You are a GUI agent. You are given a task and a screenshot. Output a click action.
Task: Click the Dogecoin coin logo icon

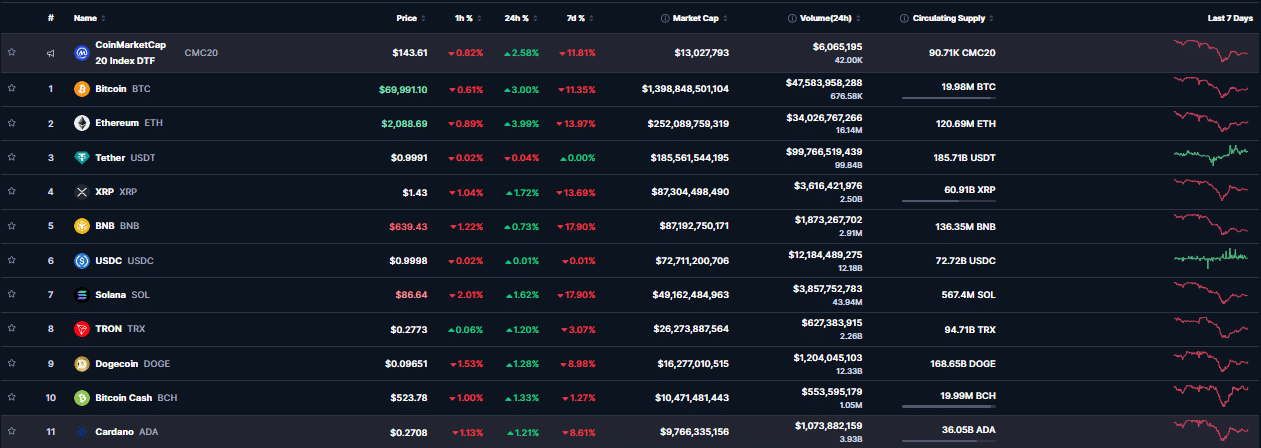tap(82, 364)
